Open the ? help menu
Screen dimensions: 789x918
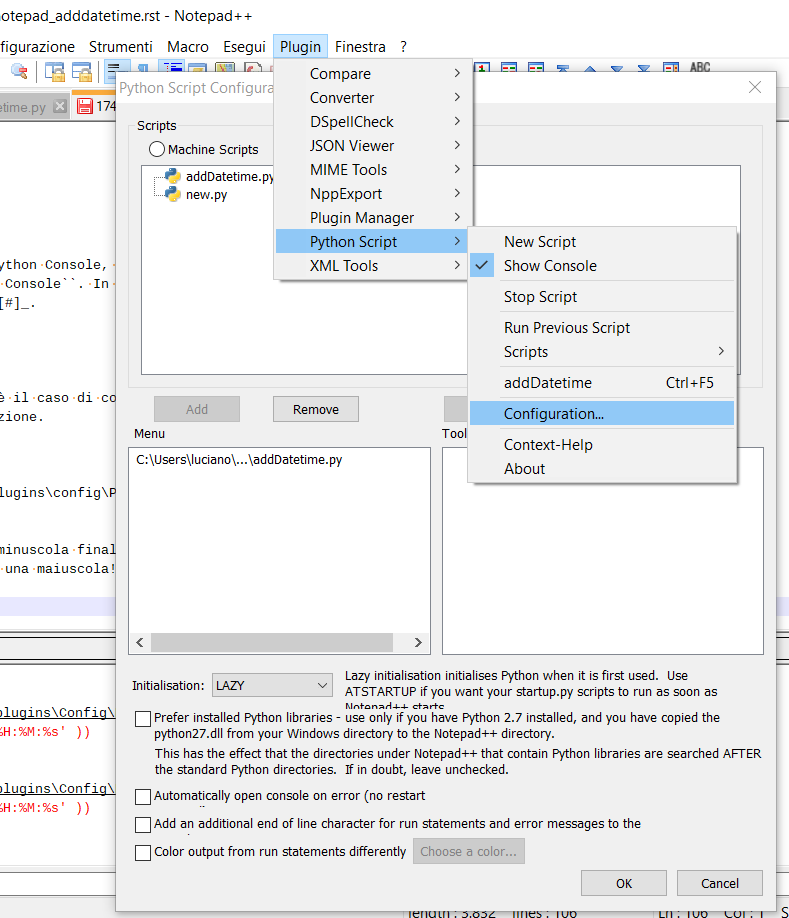point(403,47)
